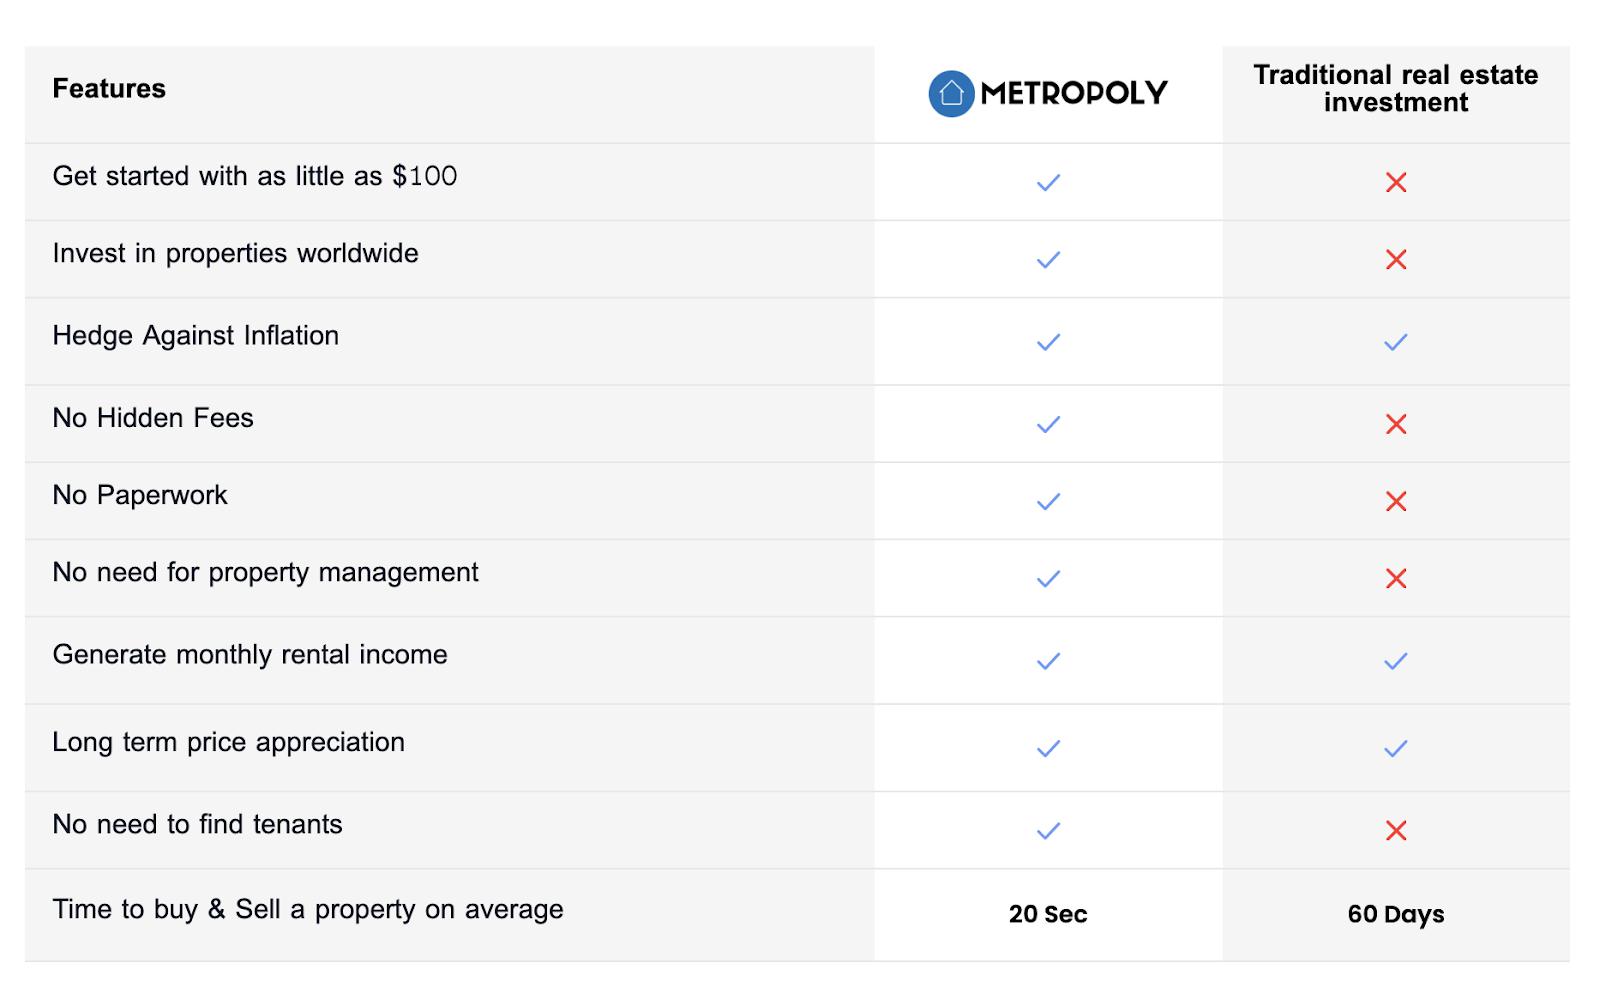Click Traditional red X for No Paperwork
The image size is (1600, 981).
tap(1396, 501)
